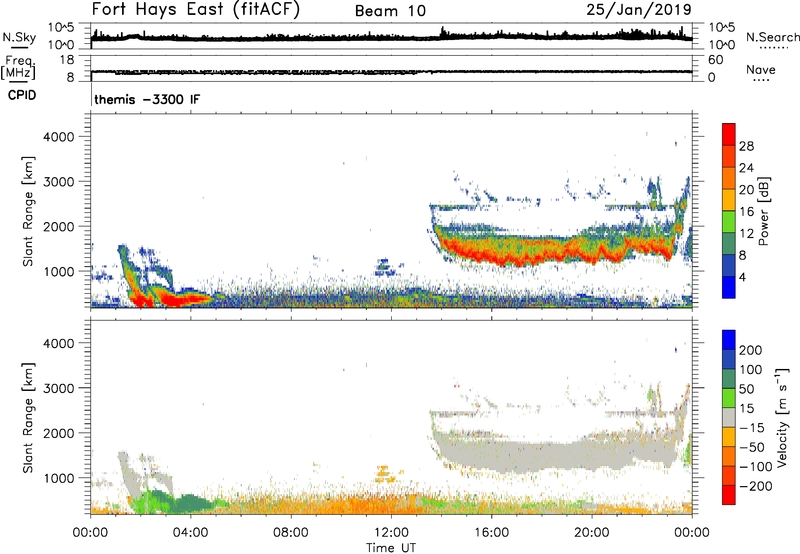Click the '08:00' time axis tick label
Screen dimensions: 800x554
point(291,533)
